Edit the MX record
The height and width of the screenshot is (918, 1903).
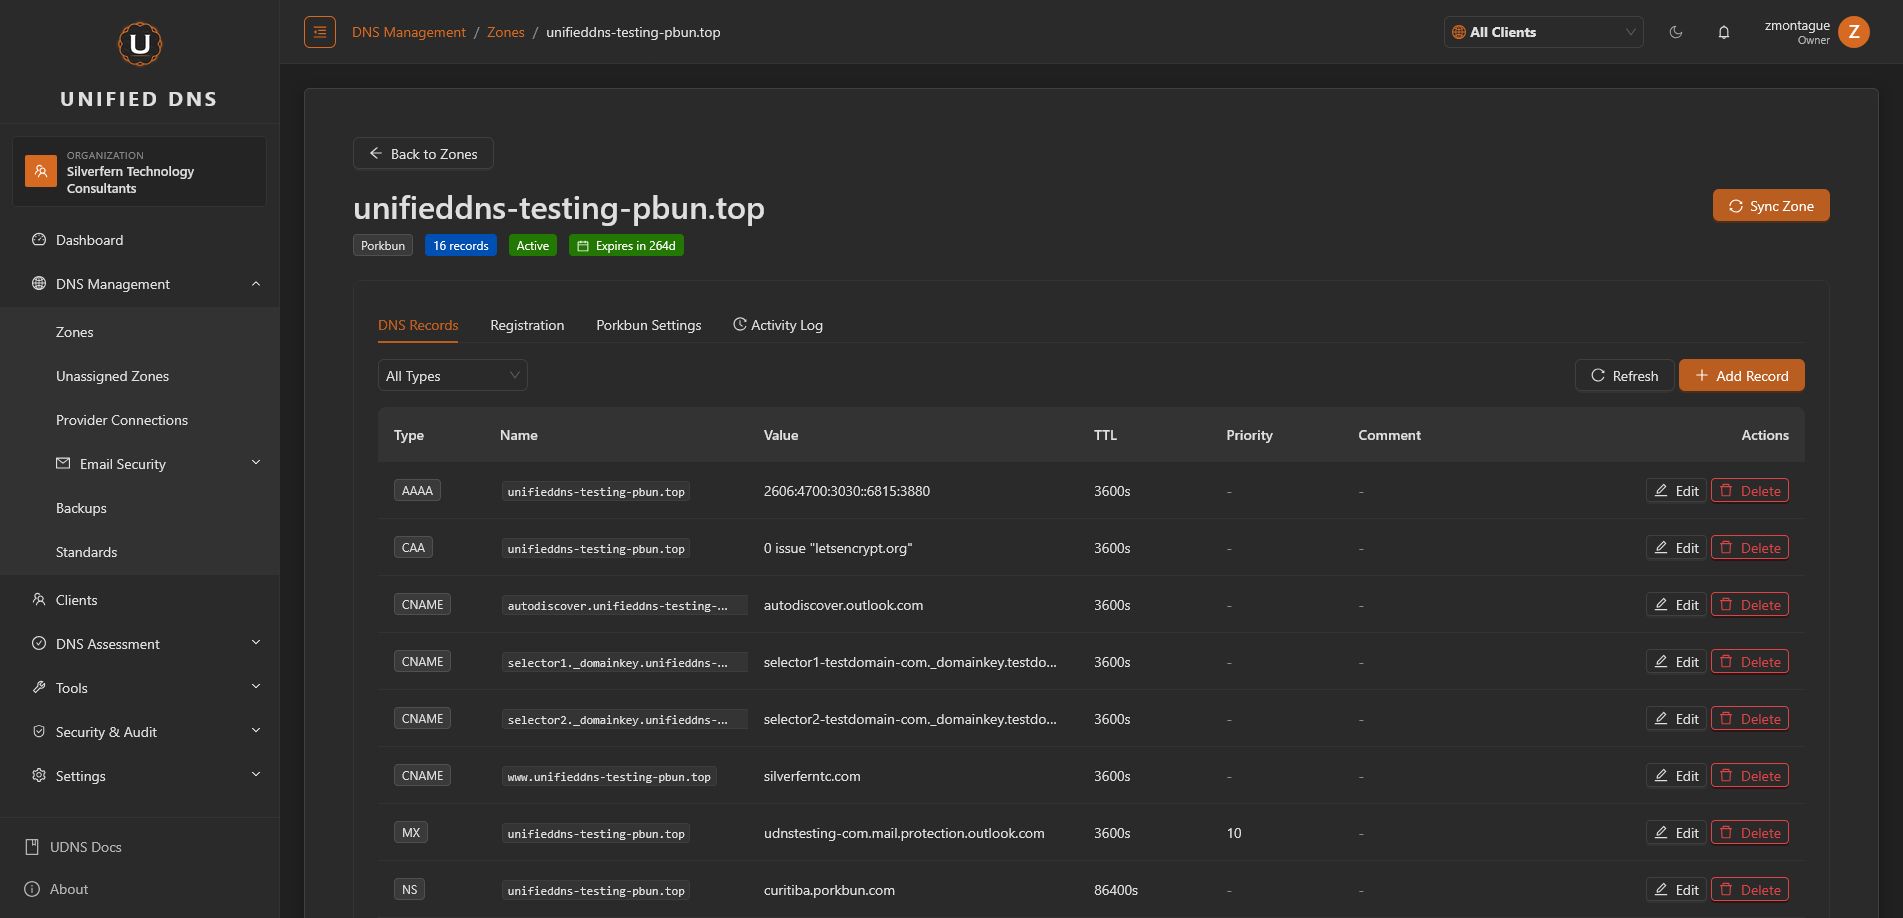pyautogui.click(x=1676, y=833)
